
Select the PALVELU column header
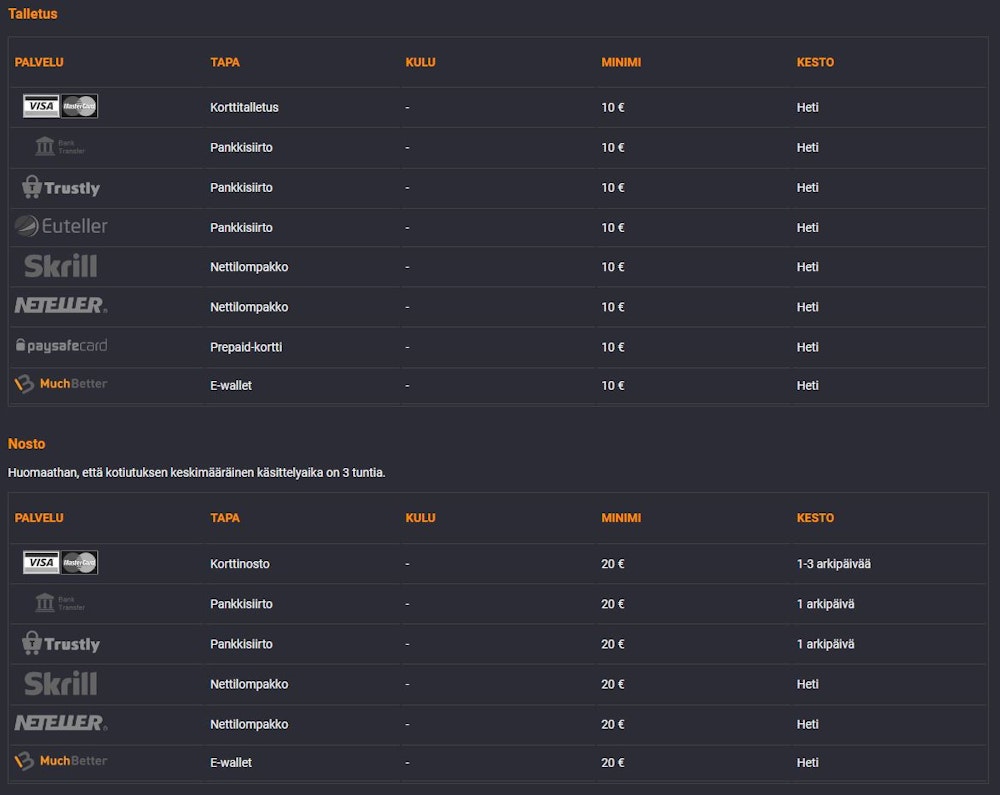point(39,62)
